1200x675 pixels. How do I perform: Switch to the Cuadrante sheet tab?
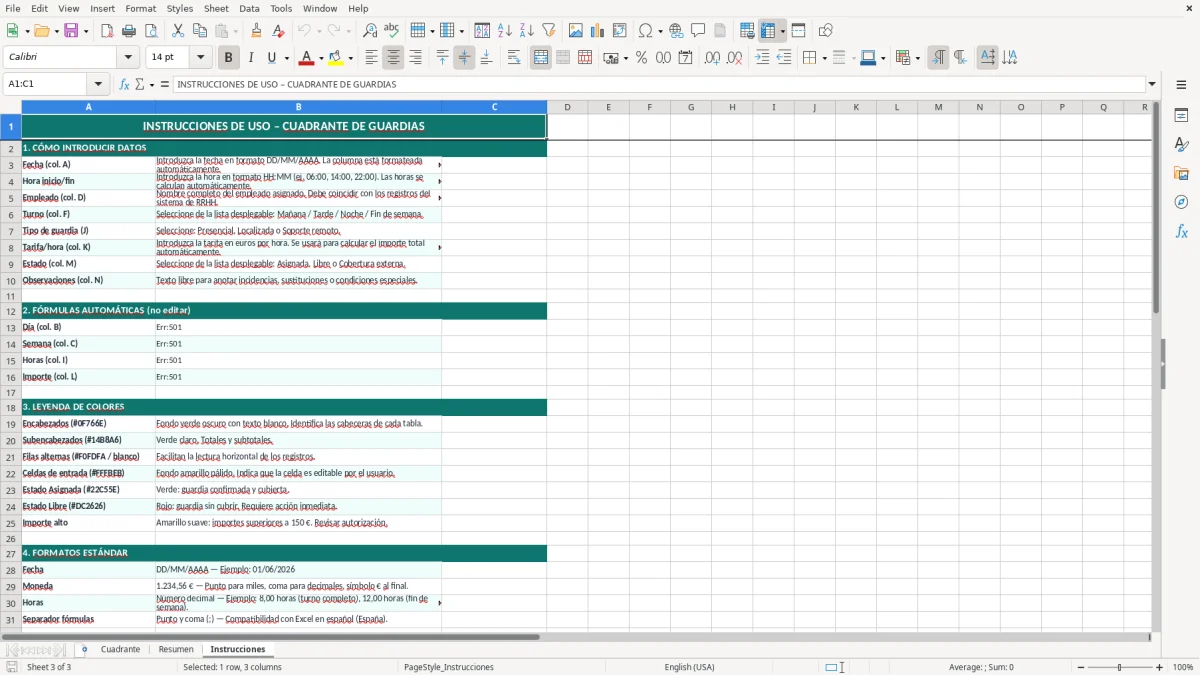[120, 649]
